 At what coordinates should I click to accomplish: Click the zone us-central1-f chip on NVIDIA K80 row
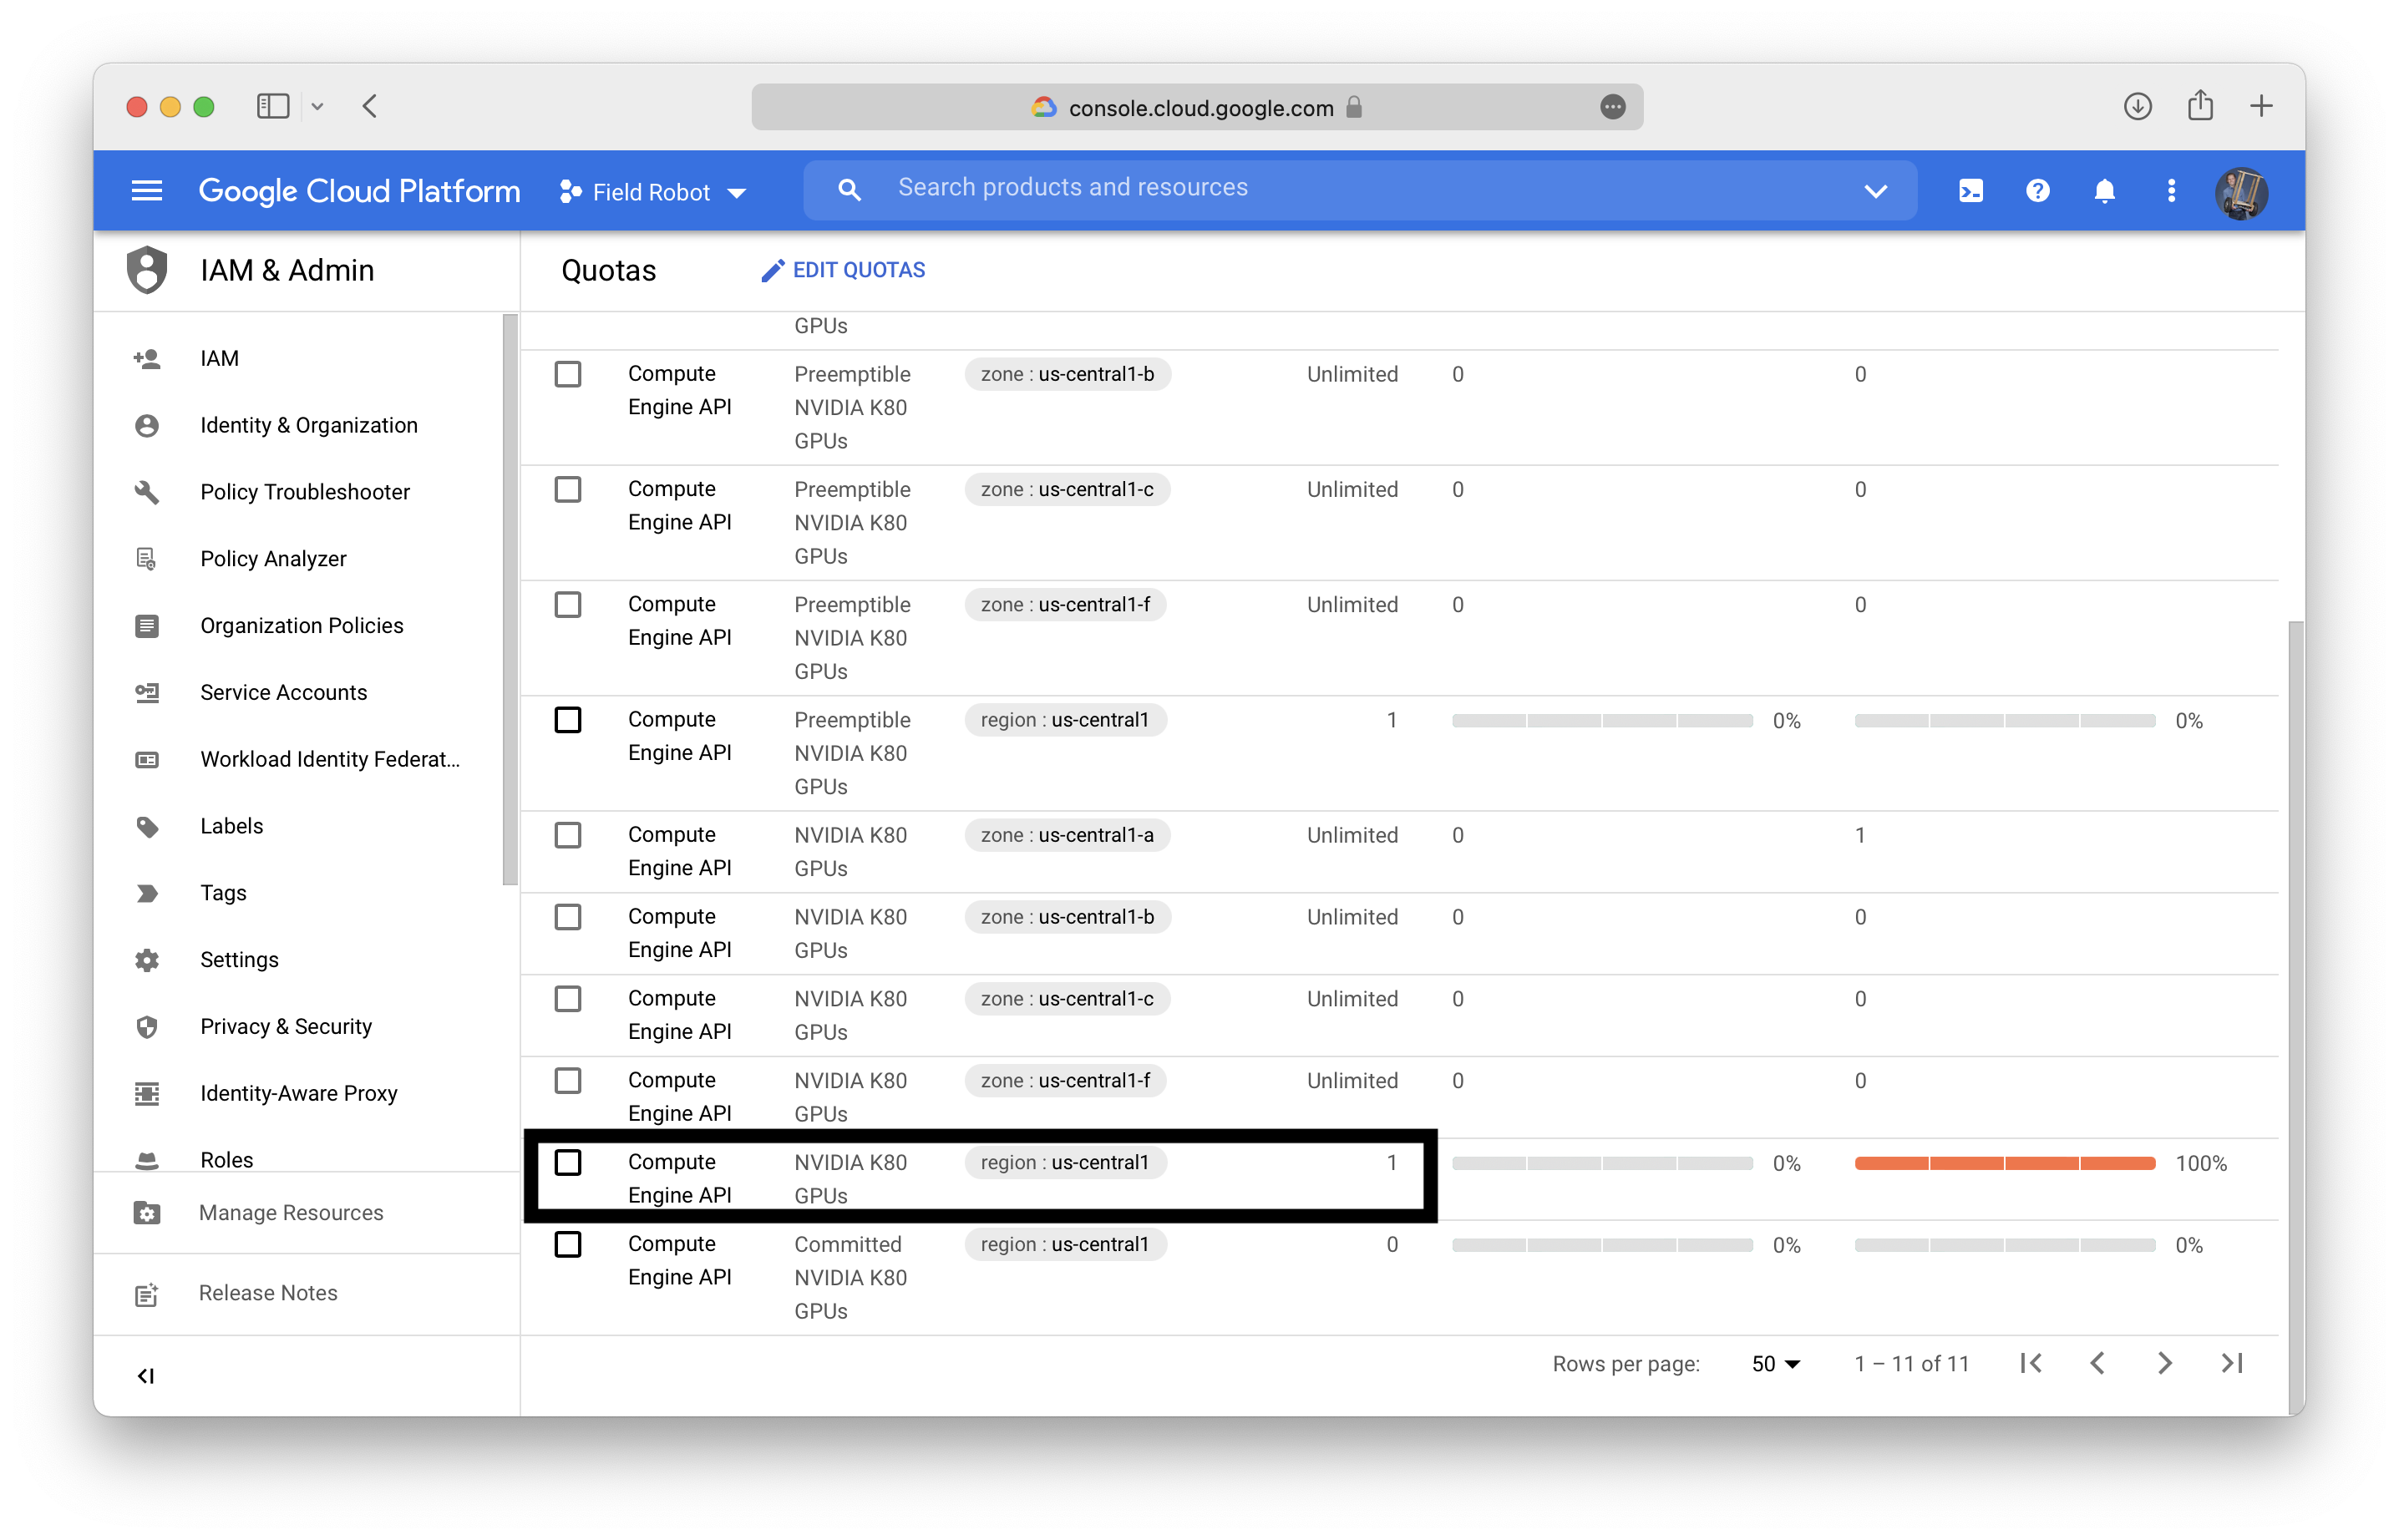tap(1065, 1080)
